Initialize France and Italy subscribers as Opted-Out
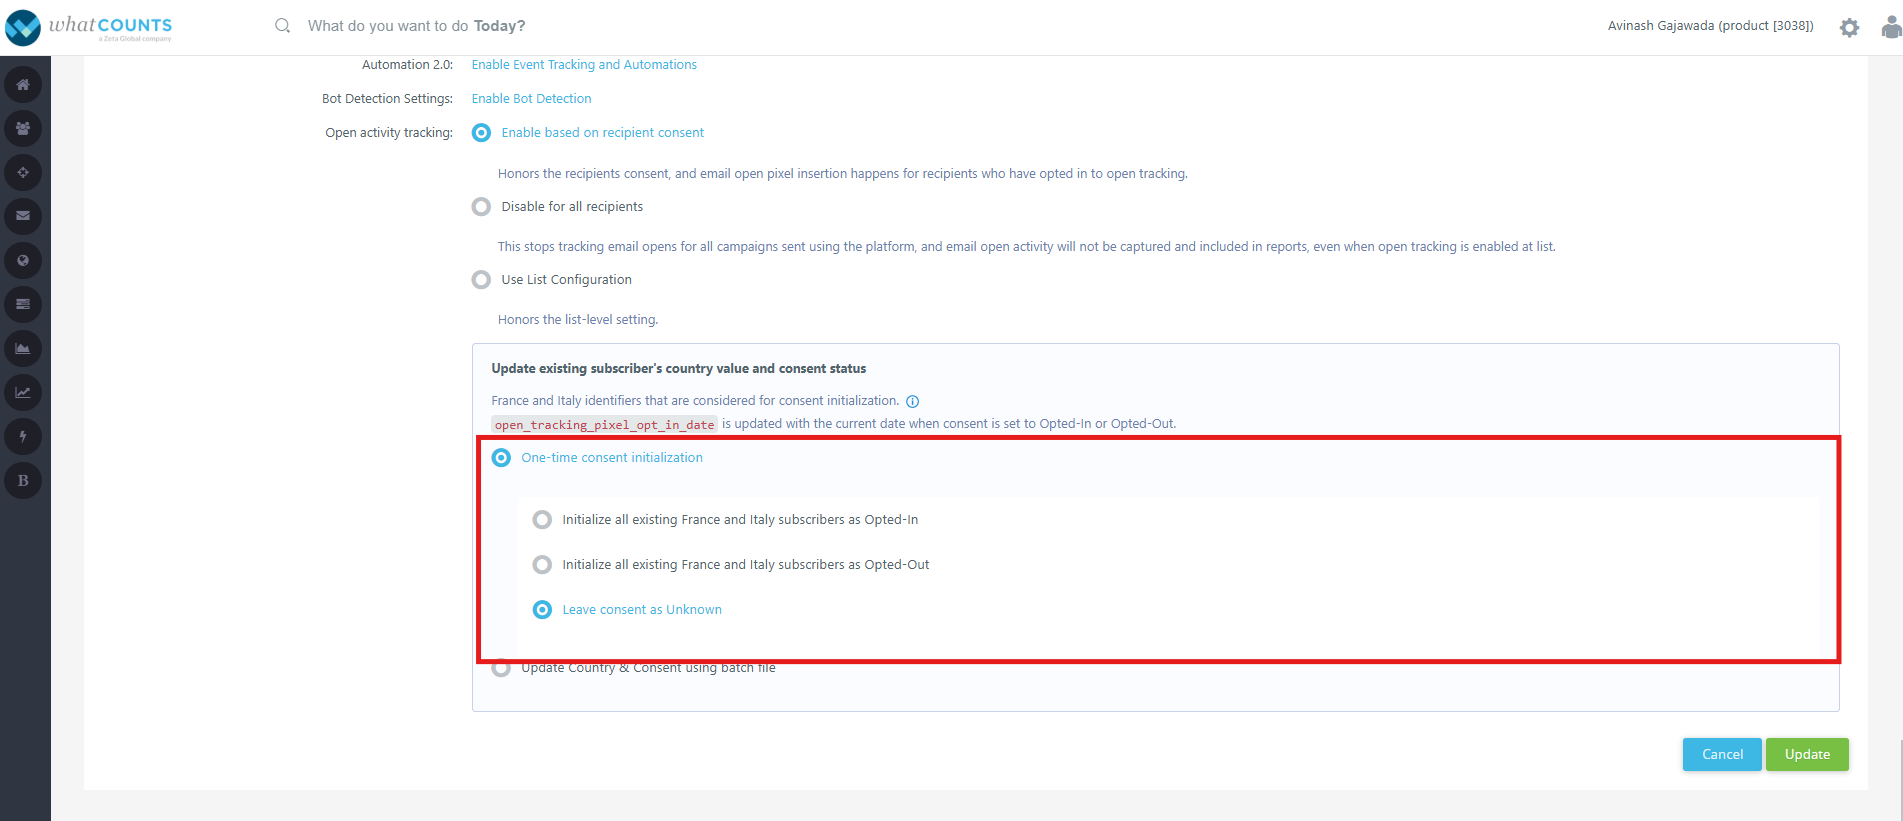1903x821 pixels. tap(542, 565)
